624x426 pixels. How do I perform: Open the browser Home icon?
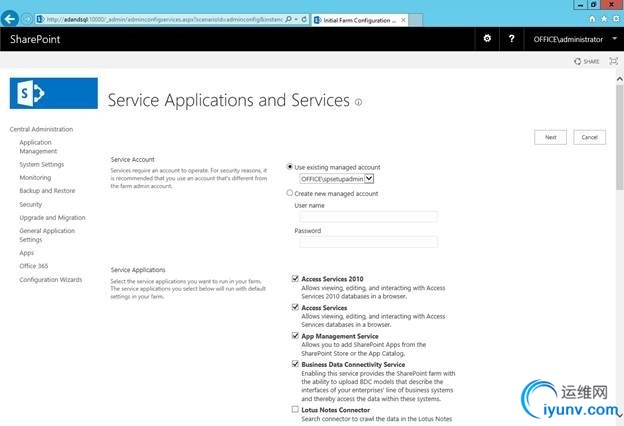click(x=592, y=19)
